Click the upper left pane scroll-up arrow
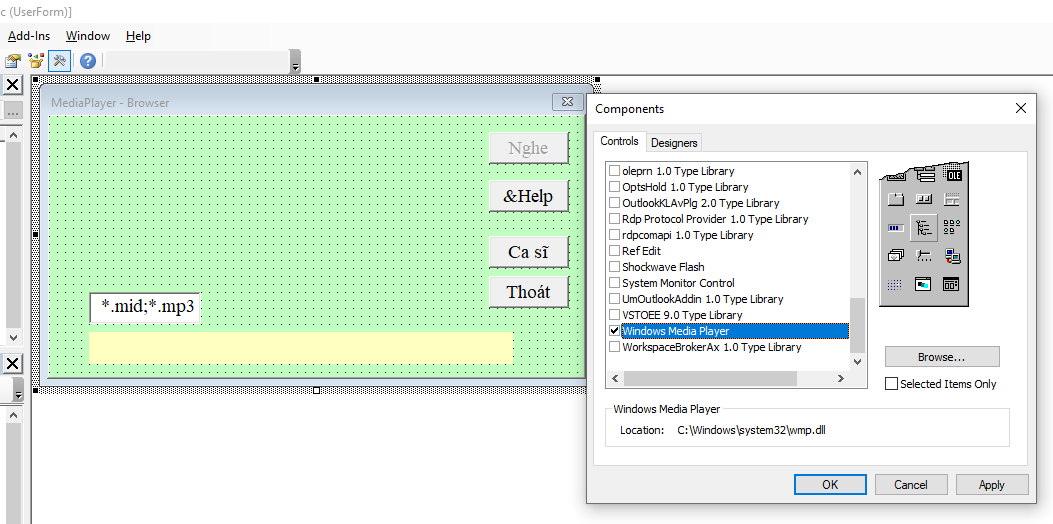Viewport: 1053px width, 524px height. 13,136
